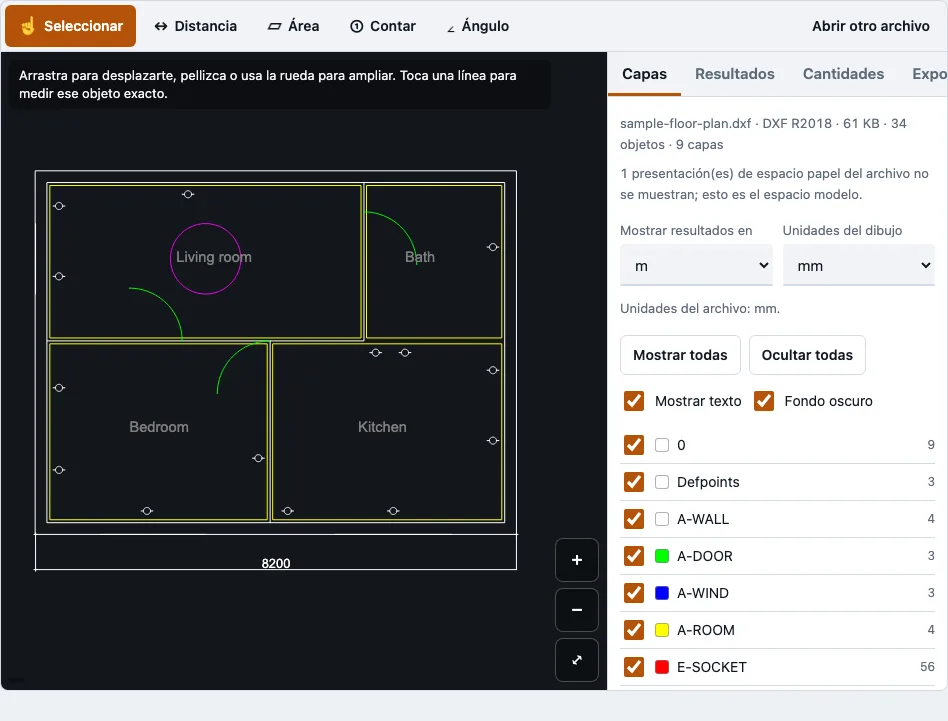This screenshot has width=948, height=721.
Task: Zoom out with the minus button
Action: (x=577, y=610)
